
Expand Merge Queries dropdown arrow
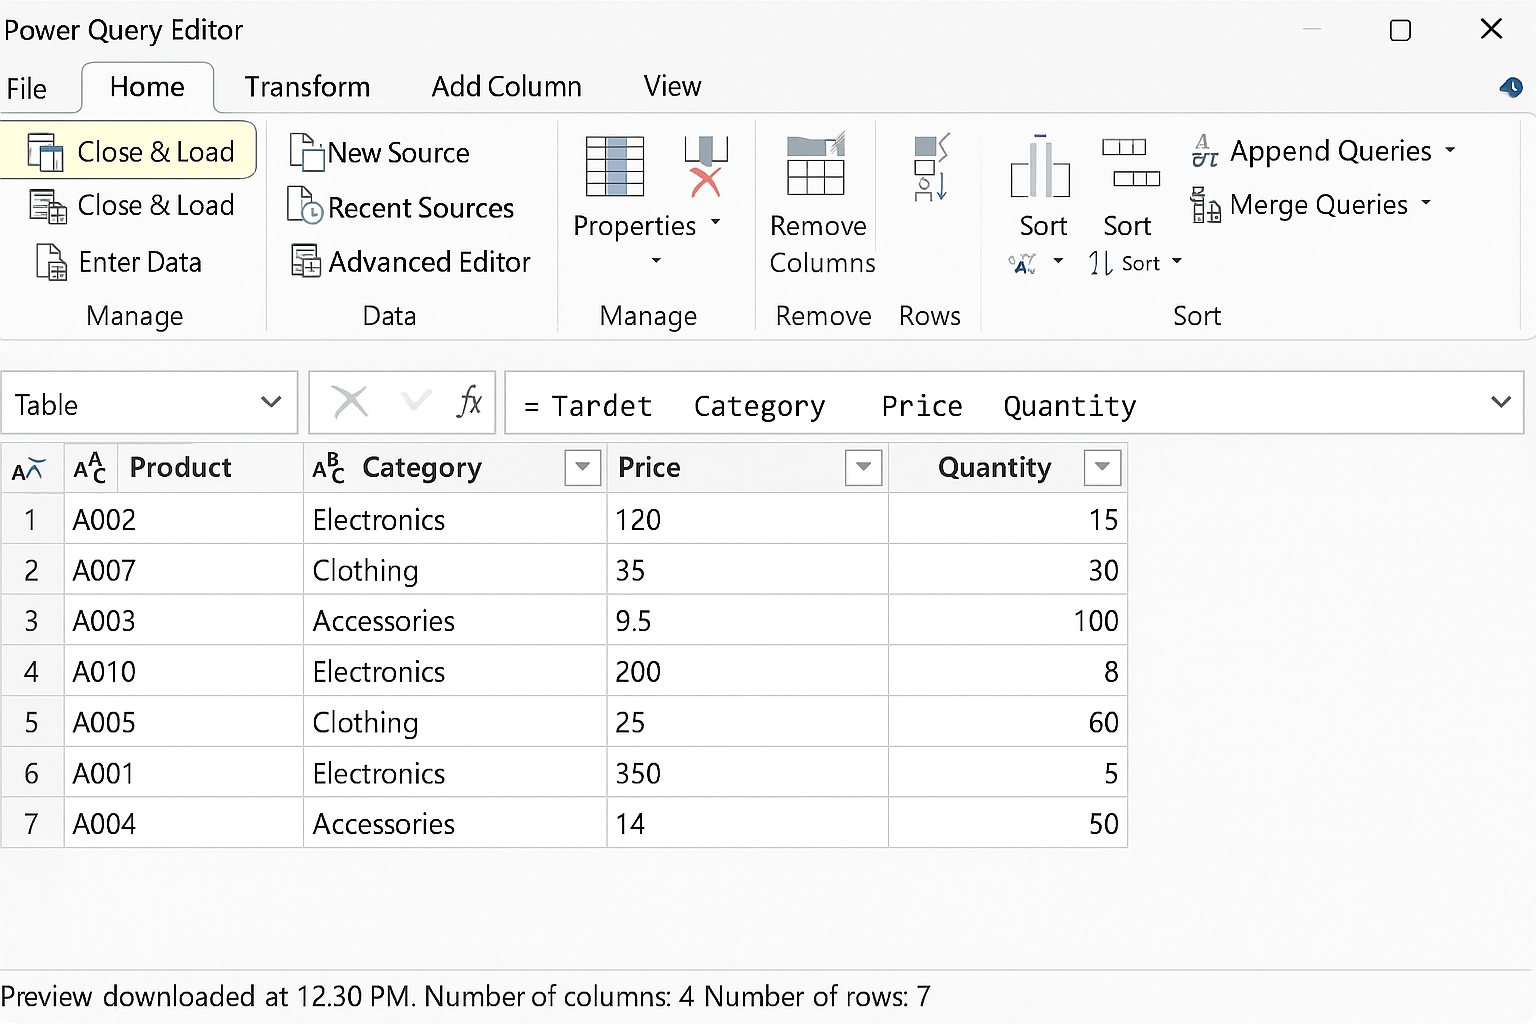click(x=1426, y=203)
